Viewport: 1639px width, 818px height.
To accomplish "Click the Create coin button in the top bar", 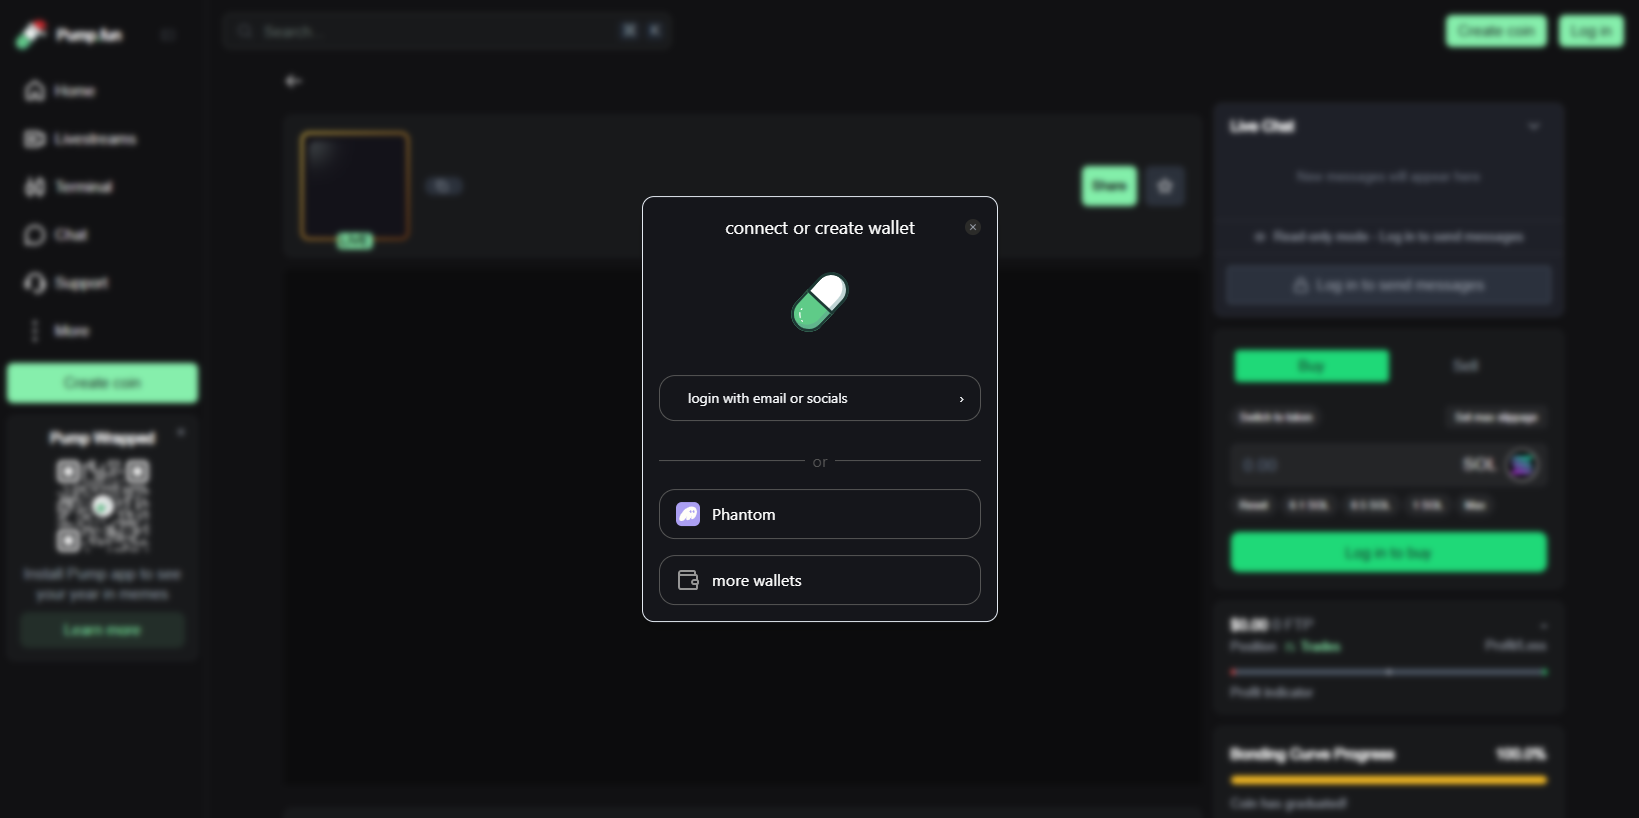I will (1496, 31).
